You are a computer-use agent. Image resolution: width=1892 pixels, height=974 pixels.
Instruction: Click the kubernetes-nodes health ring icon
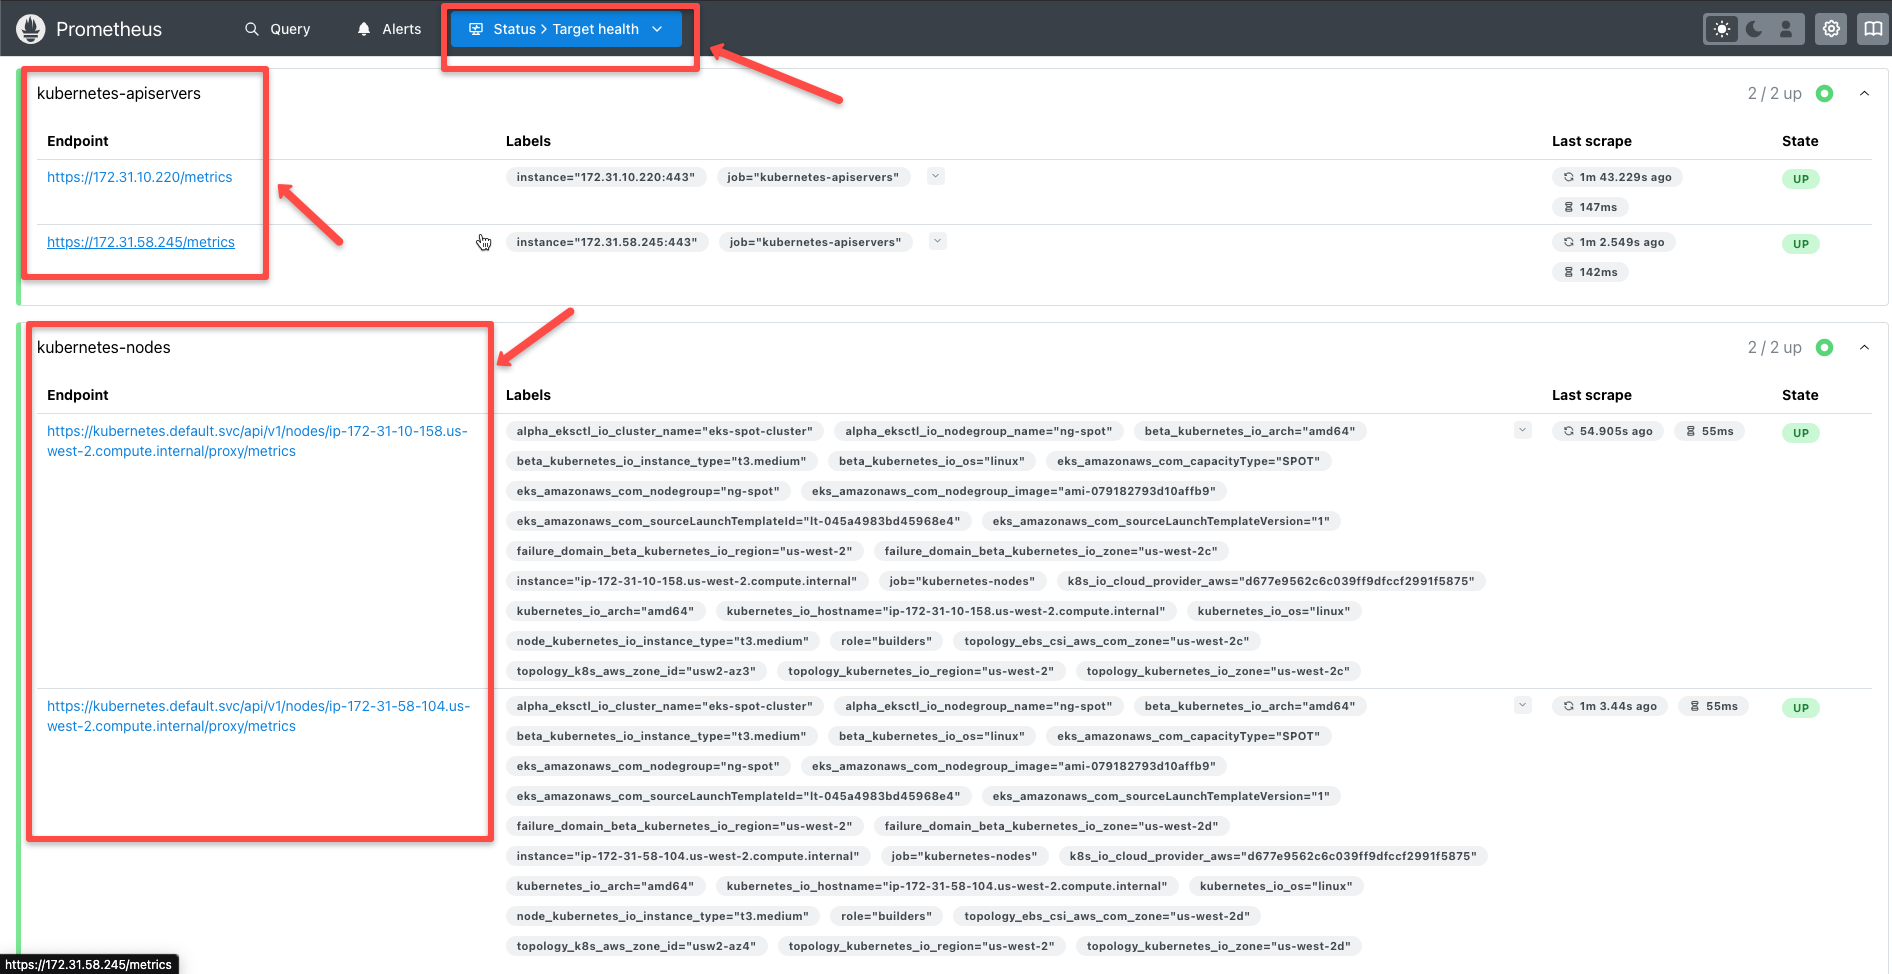pyautogui.click(x=1825, y=347)
